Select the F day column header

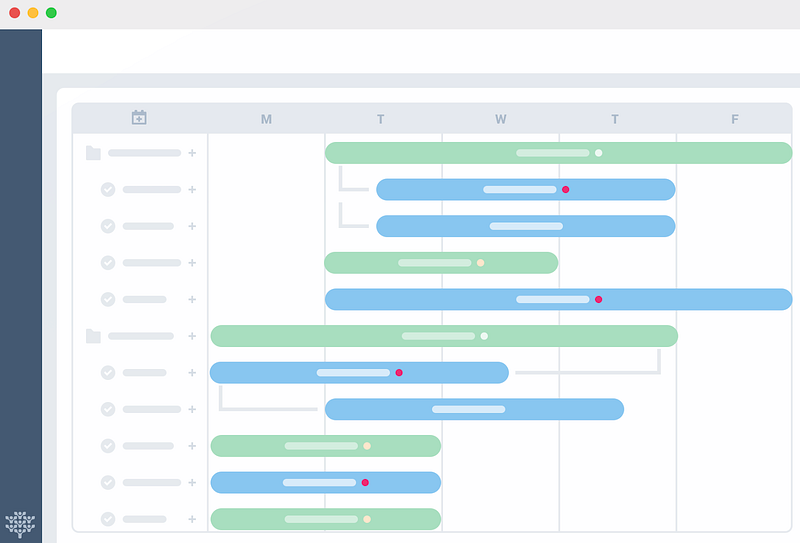(735, 119)
